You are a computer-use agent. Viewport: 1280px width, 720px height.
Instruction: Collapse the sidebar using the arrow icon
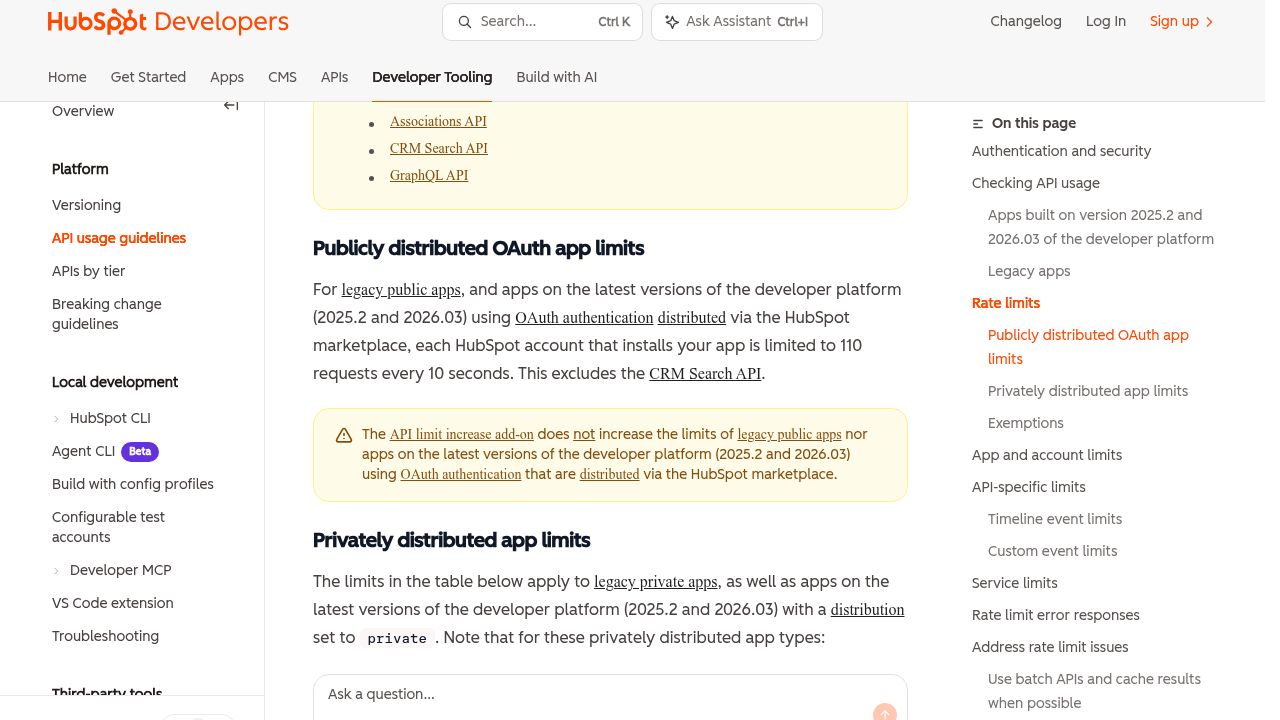click(x=231, y=106)
